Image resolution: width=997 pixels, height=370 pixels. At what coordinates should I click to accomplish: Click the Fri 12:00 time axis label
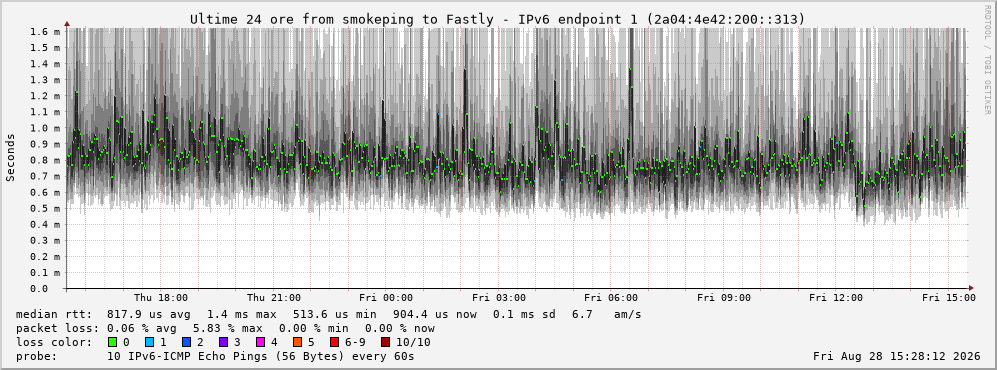[836, 298]
